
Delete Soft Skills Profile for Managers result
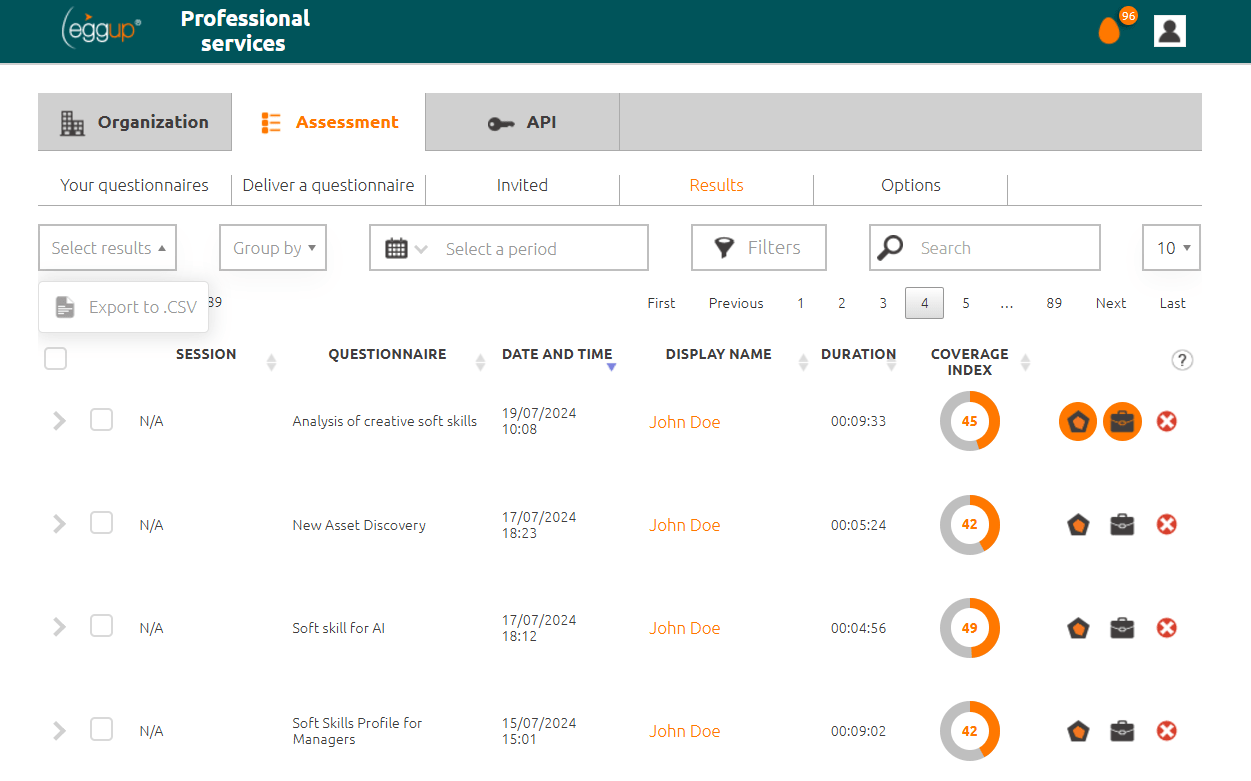[x=1166, y=731]
